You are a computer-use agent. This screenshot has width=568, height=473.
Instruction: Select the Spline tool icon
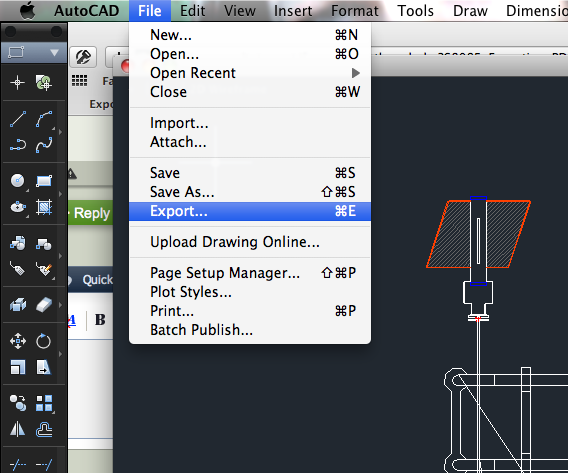44,145
